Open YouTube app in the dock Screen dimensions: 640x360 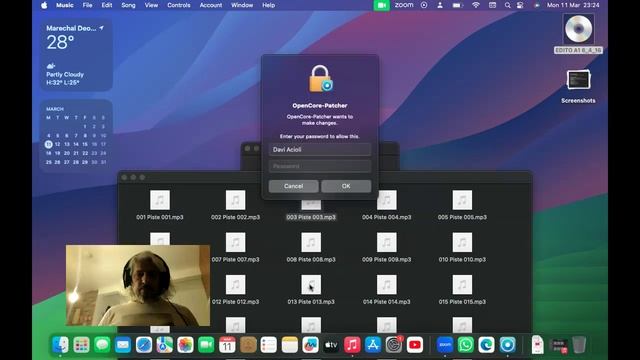coord(414,345)
